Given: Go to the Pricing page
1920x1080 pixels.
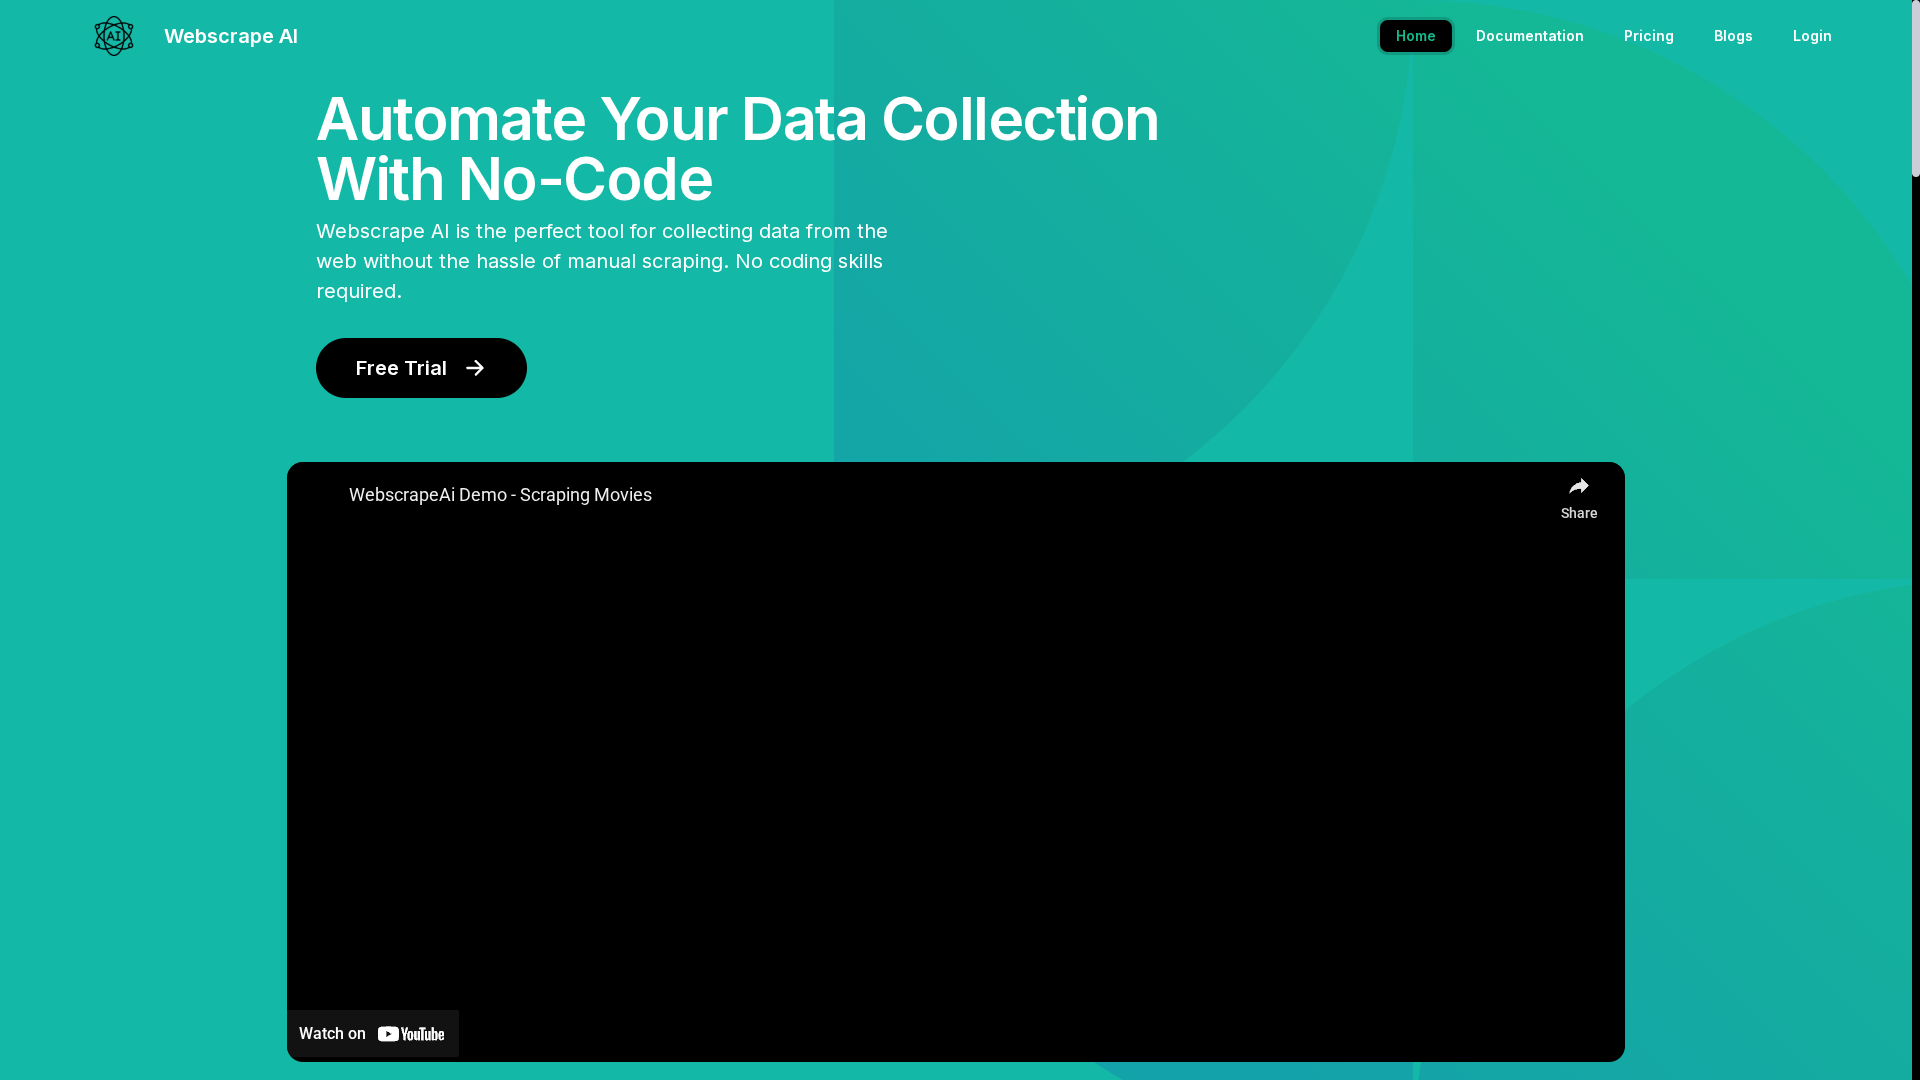Looking at the screenshot, I should 1649,36.
